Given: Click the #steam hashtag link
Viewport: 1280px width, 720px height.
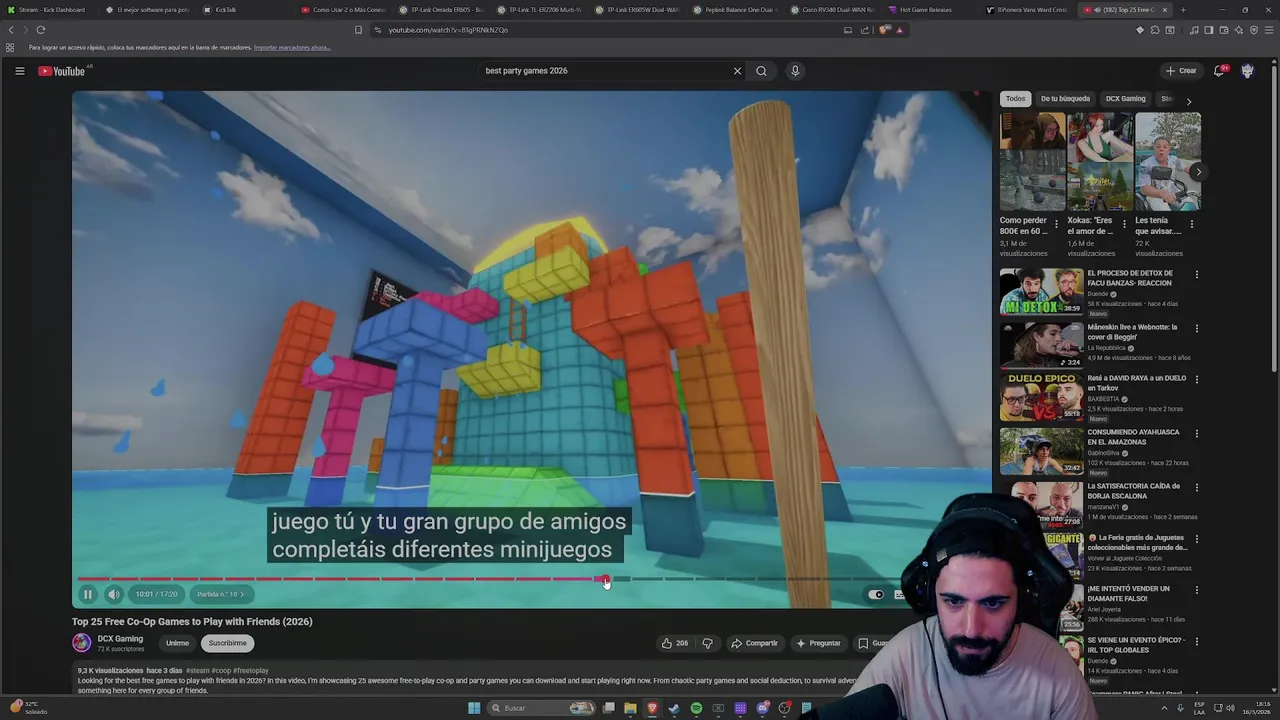Looking at the screenshot, I should click(197, 671).
